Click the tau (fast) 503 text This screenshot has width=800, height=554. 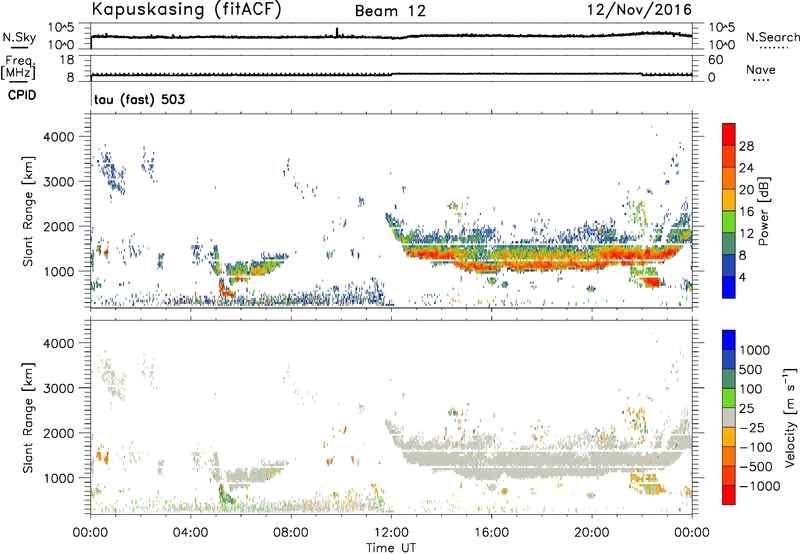[x=139, y=99]
